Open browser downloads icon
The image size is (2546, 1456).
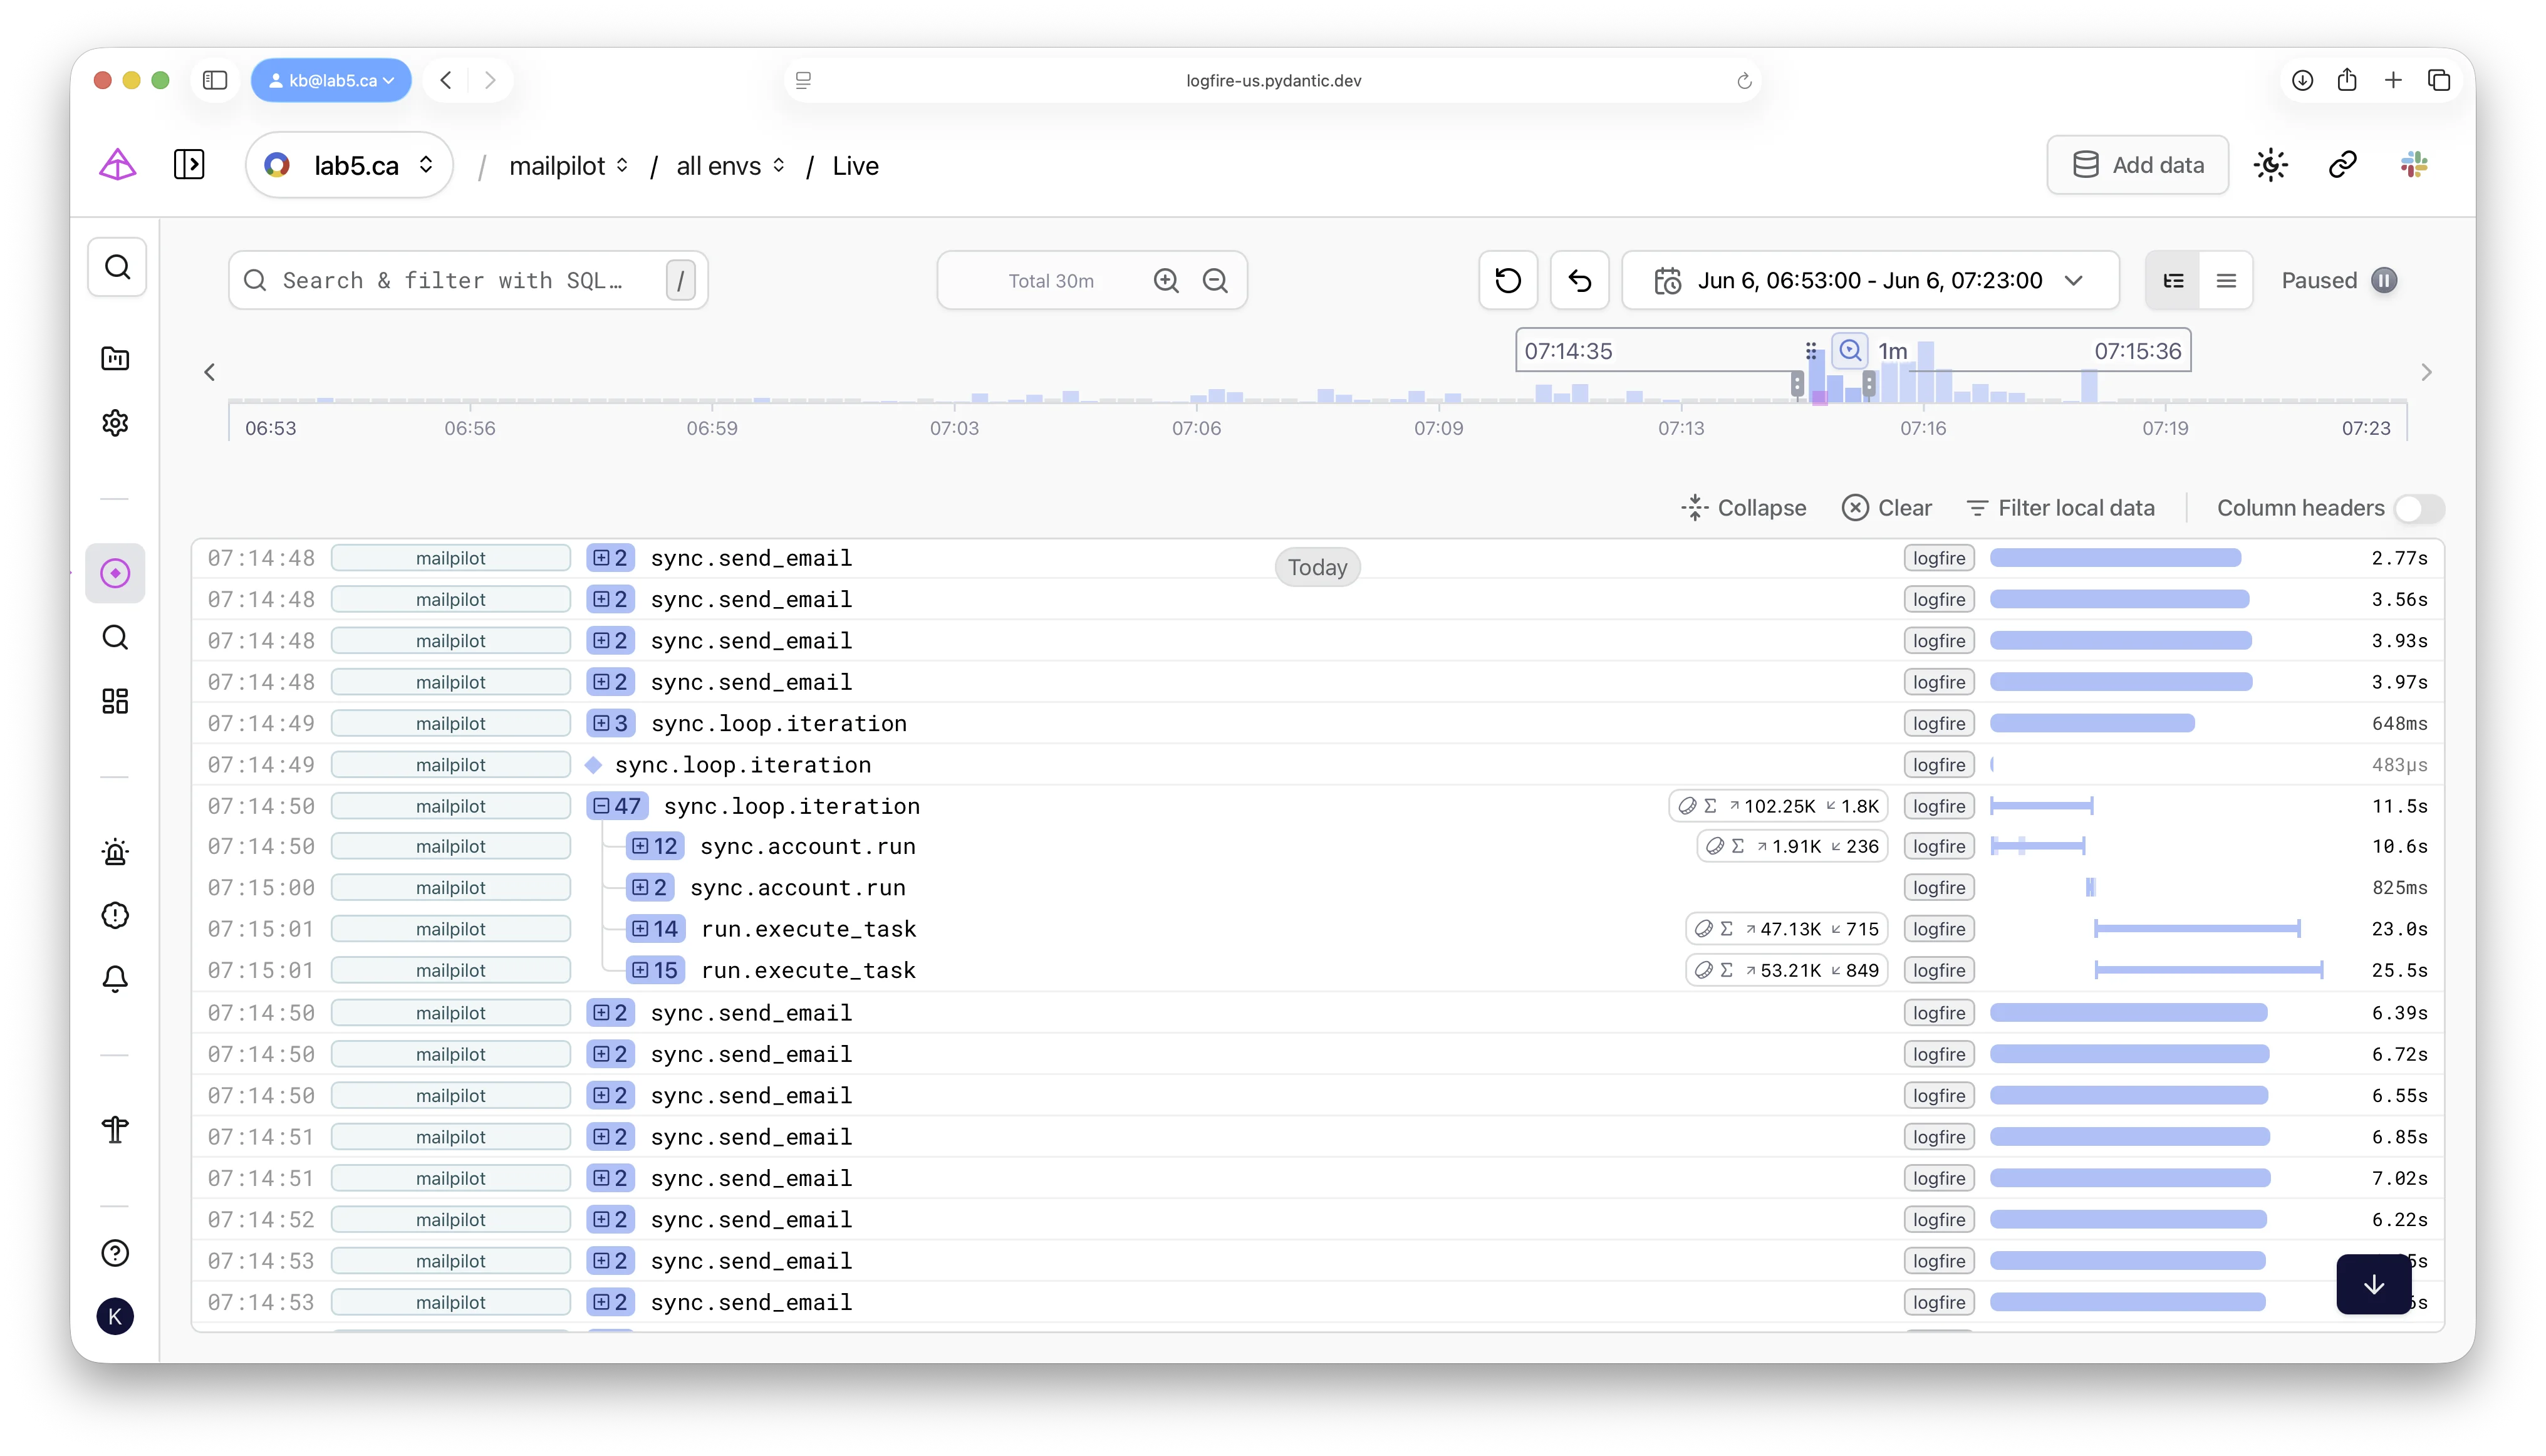[2302, 80]
